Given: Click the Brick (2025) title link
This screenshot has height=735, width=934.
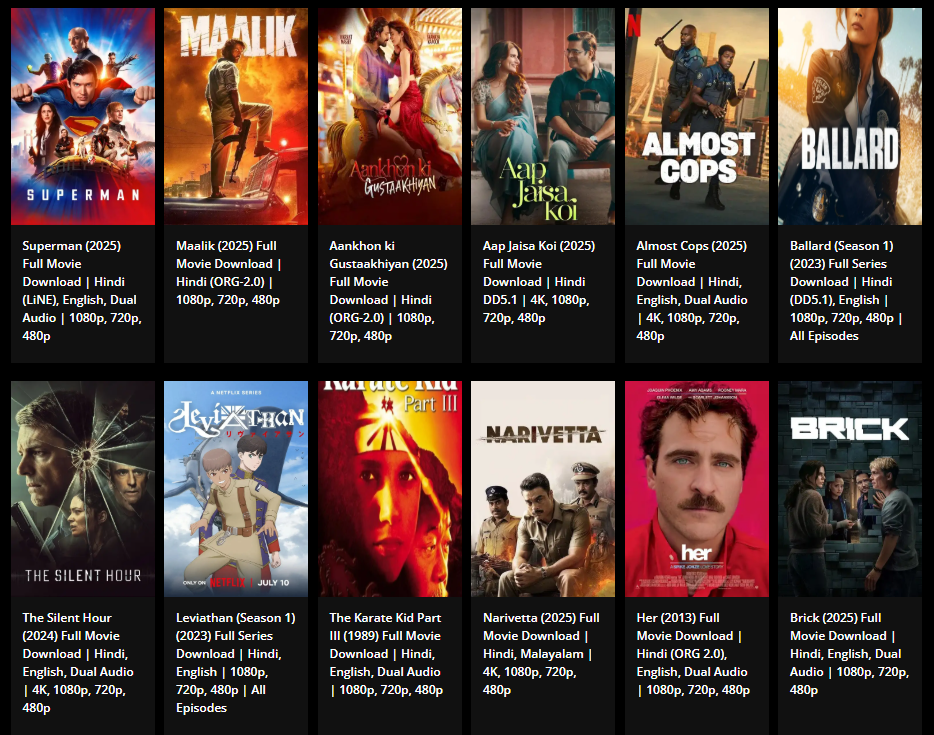Looking at the screenshot, I should click(849, 654).
